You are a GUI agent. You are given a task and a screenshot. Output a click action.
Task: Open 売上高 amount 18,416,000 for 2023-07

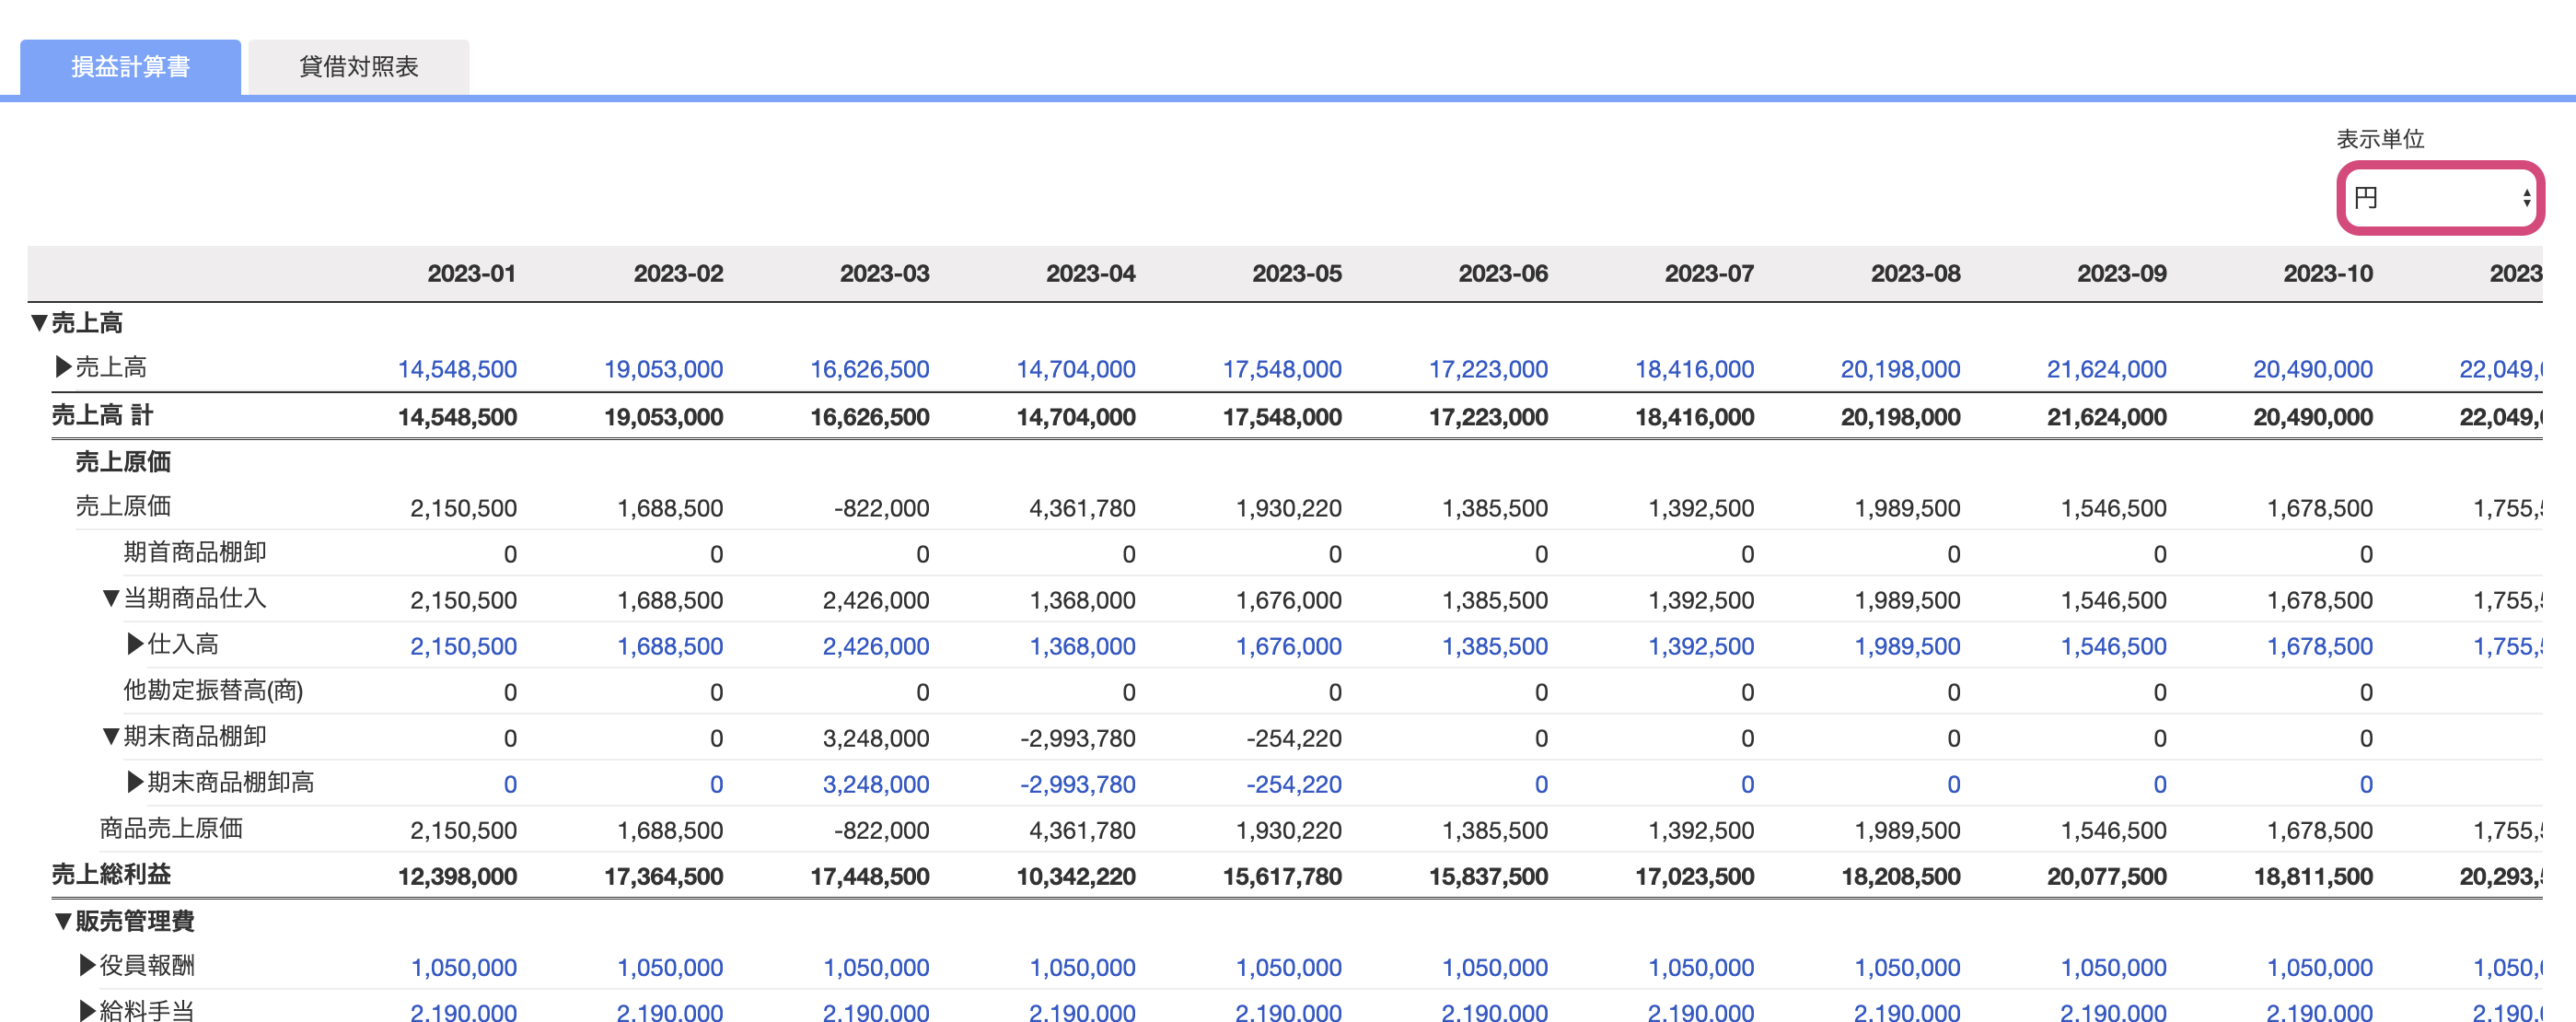1694,369
